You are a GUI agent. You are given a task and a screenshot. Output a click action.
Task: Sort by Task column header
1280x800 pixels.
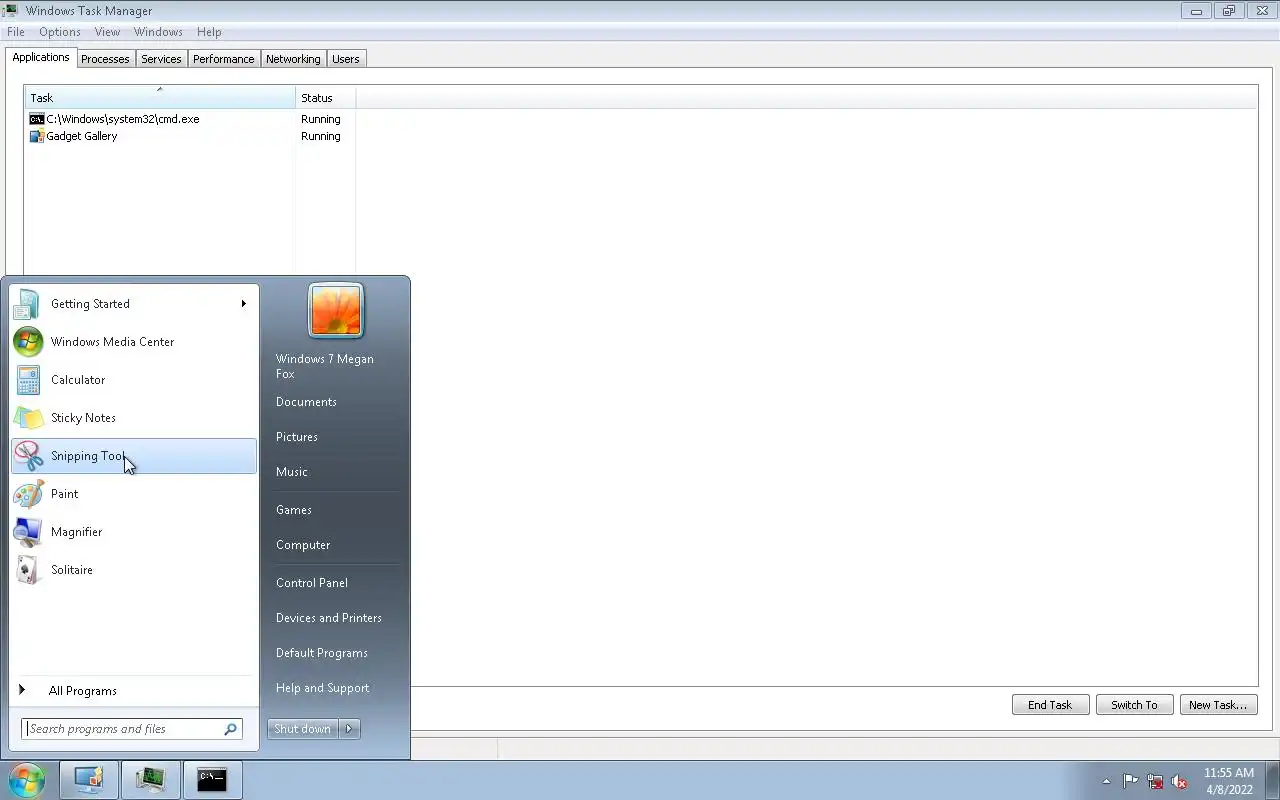click(x=160, y=98)
